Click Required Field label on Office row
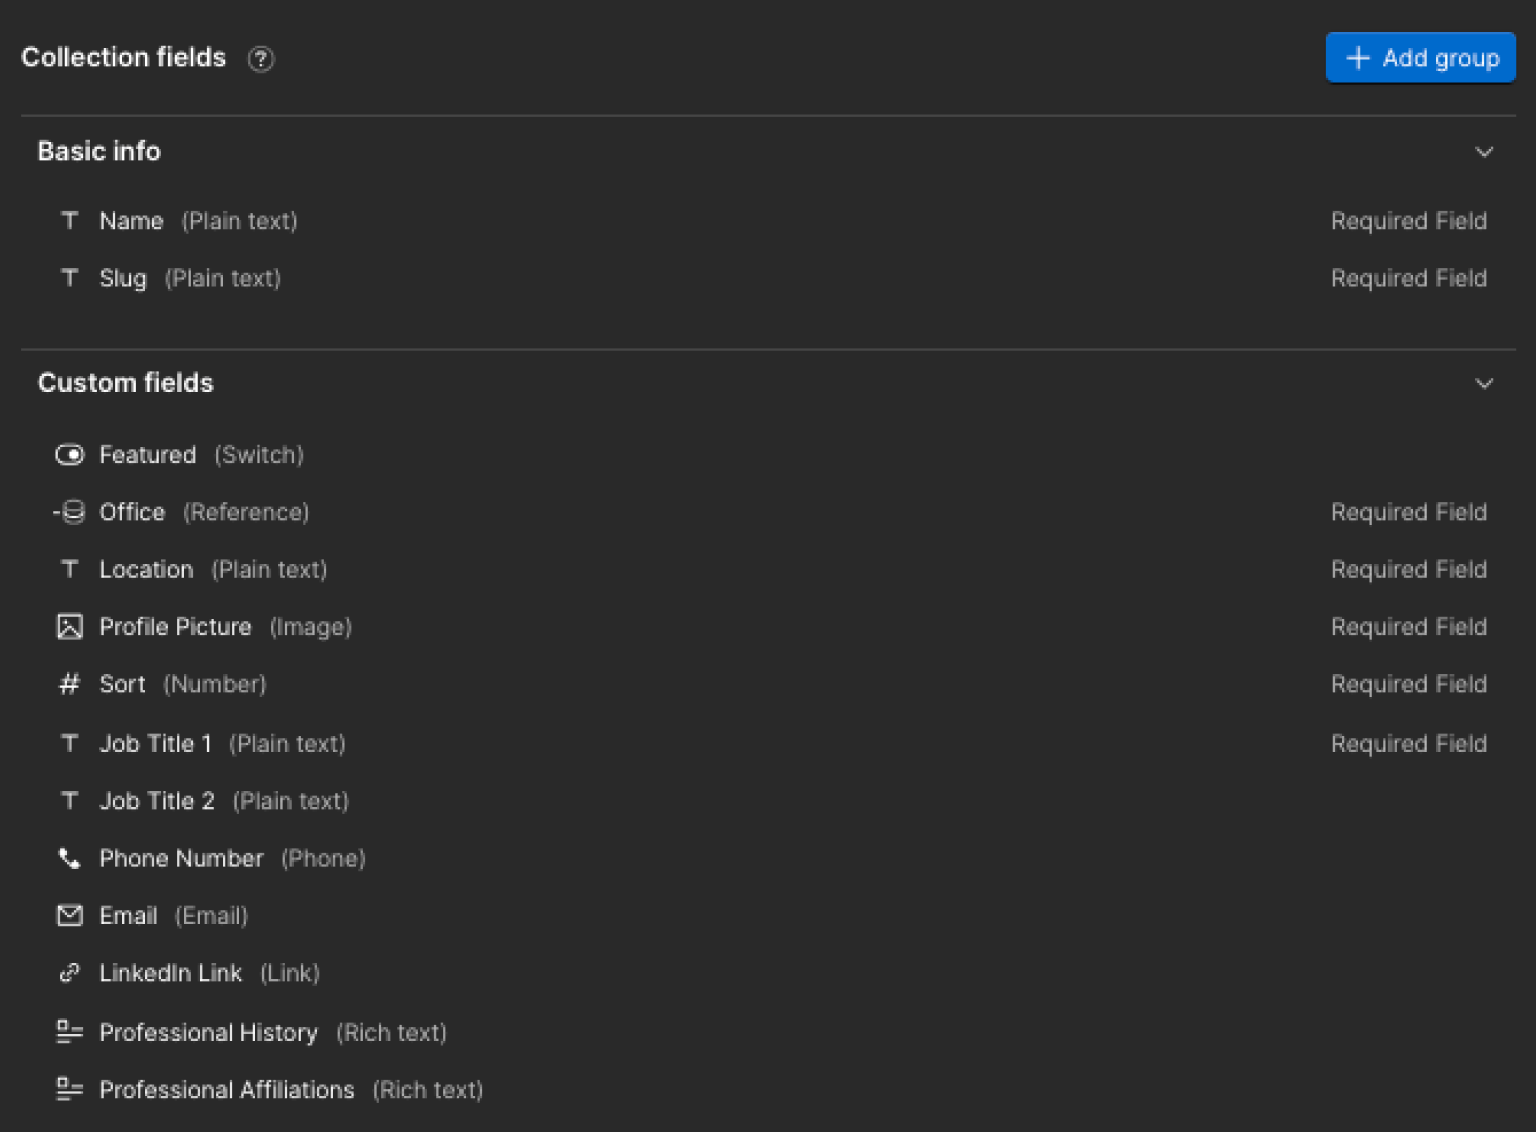The image size is (1536, 1132). [1409, 512]
